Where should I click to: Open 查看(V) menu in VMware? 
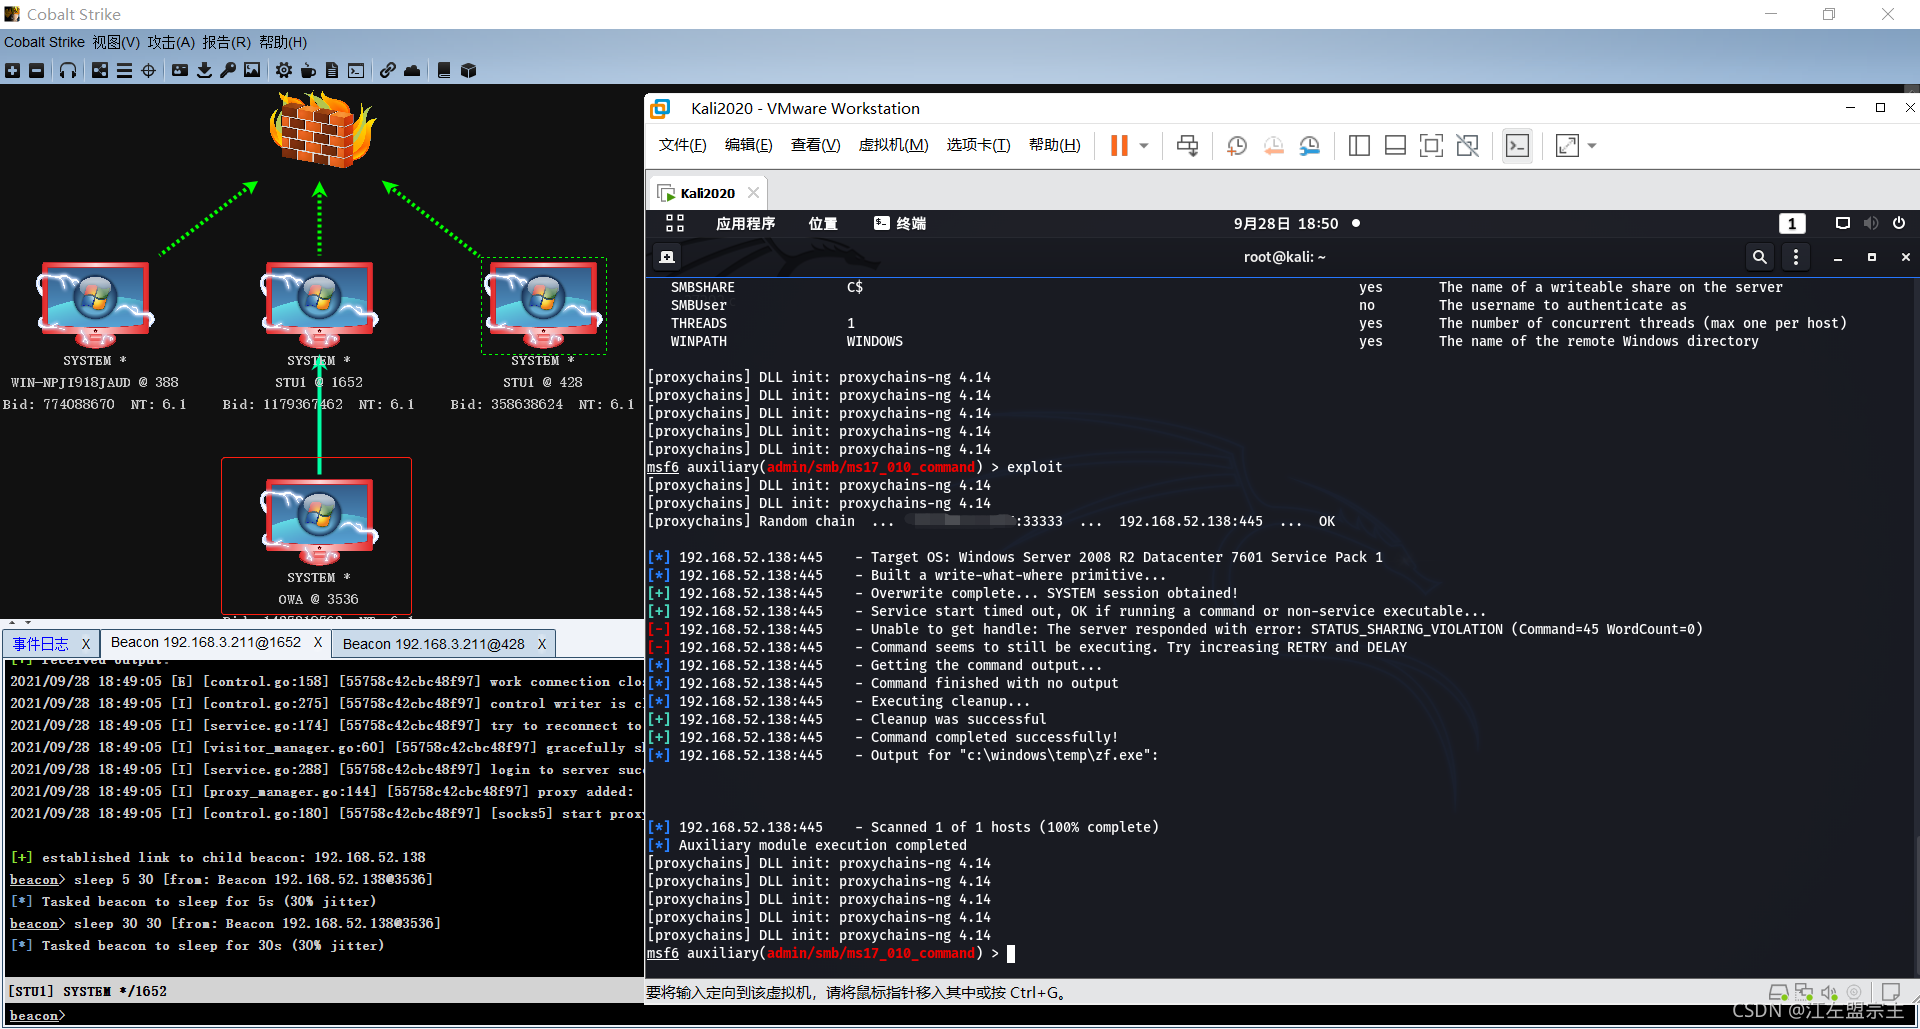pyautogui.click(x=815, y=145)
